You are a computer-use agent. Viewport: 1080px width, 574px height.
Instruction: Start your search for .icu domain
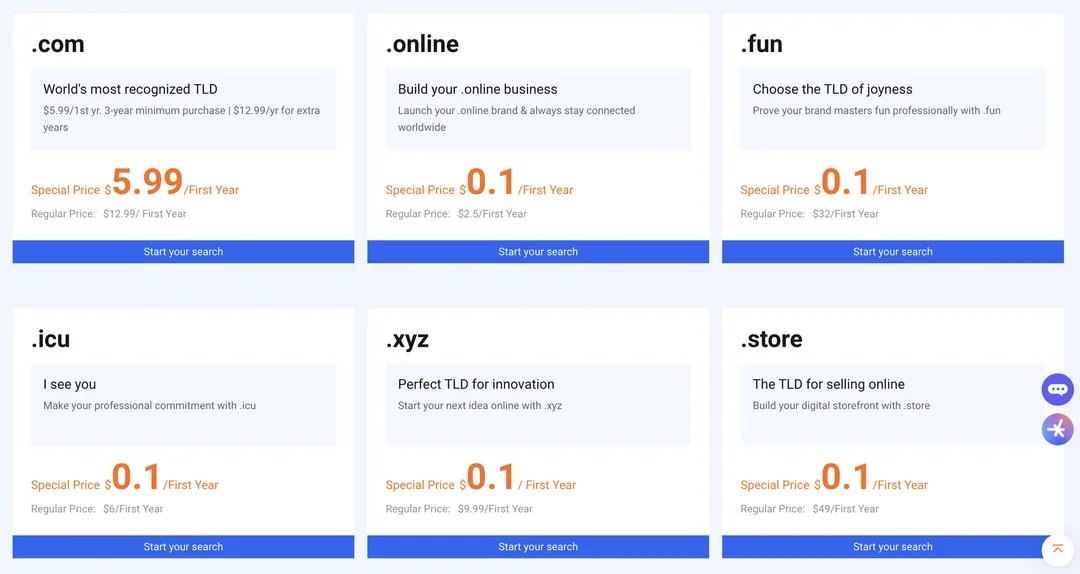coord(183,546)
